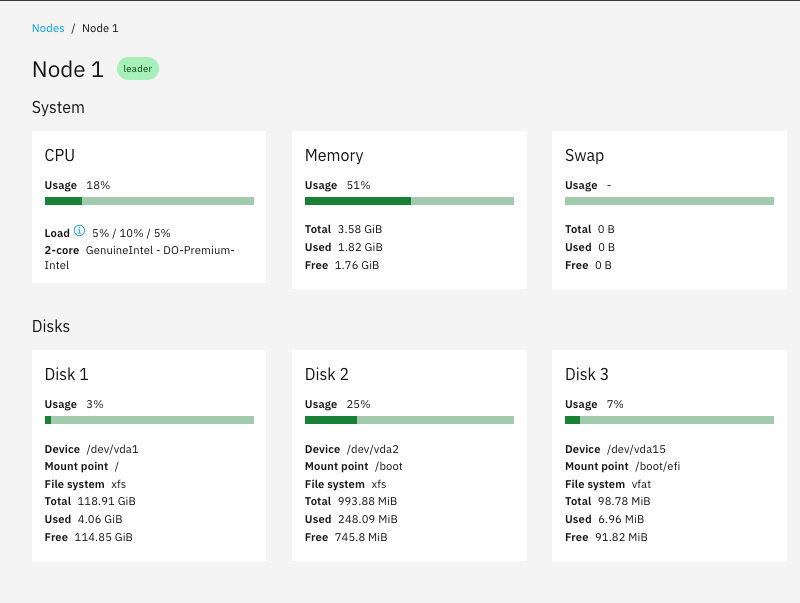Select Disk 1 free 114.85 GiB
Viewport: 800px width, 603px height.
coord(104,537)
